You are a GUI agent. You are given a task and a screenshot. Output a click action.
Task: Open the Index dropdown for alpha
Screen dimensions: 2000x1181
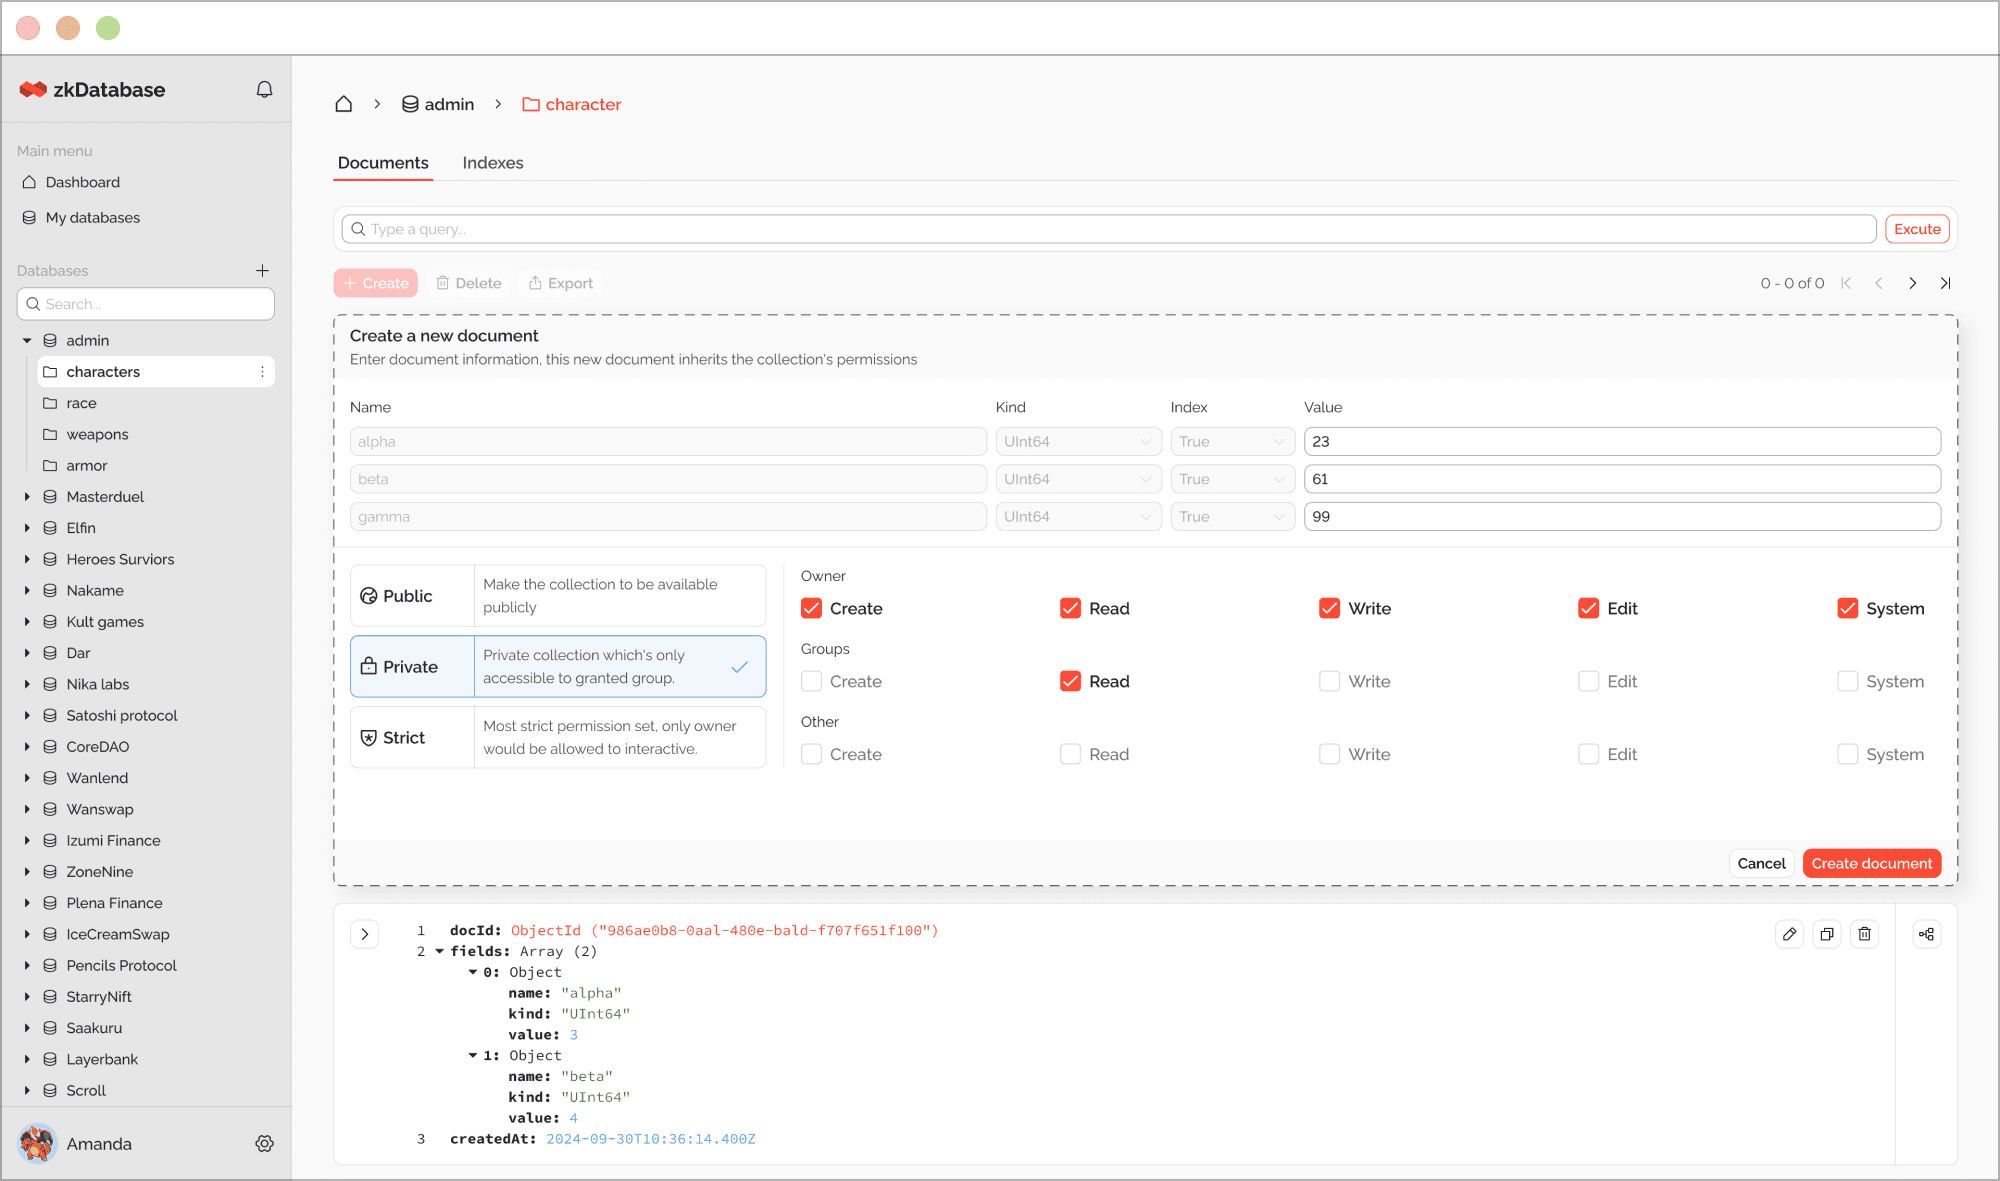click(1233, 442)
